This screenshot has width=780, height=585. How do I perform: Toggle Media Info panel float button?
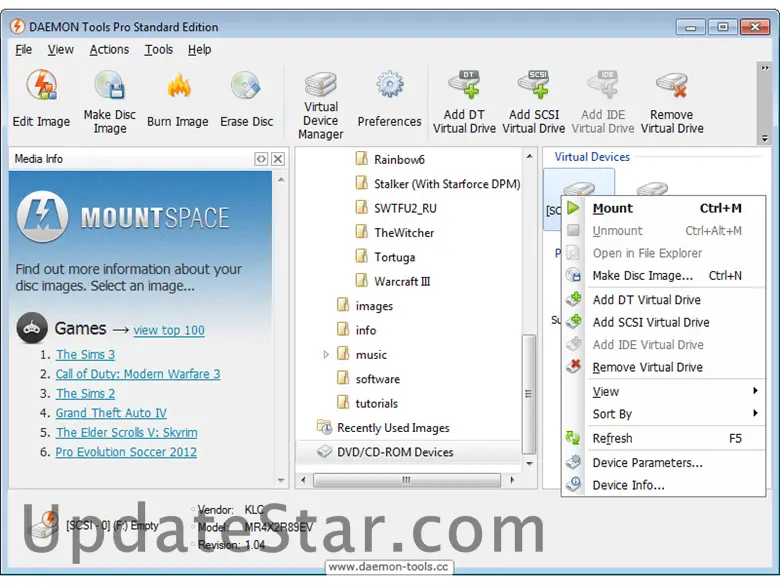click(x=261, y=159)
